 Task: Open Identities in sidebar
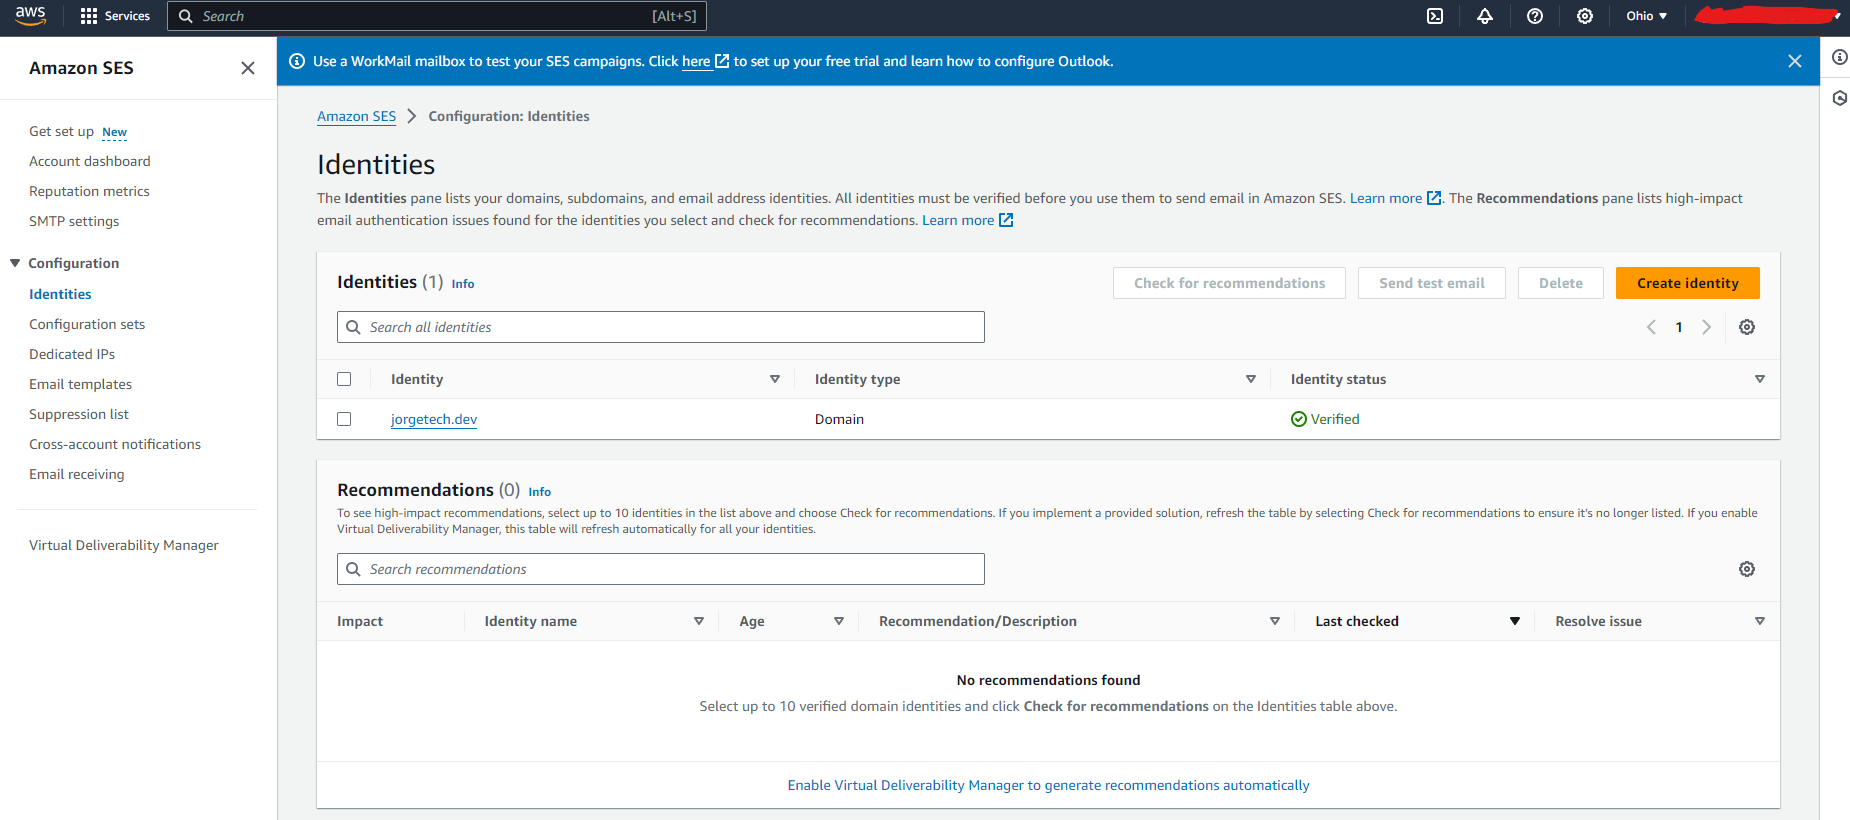(x=60, y=294)
